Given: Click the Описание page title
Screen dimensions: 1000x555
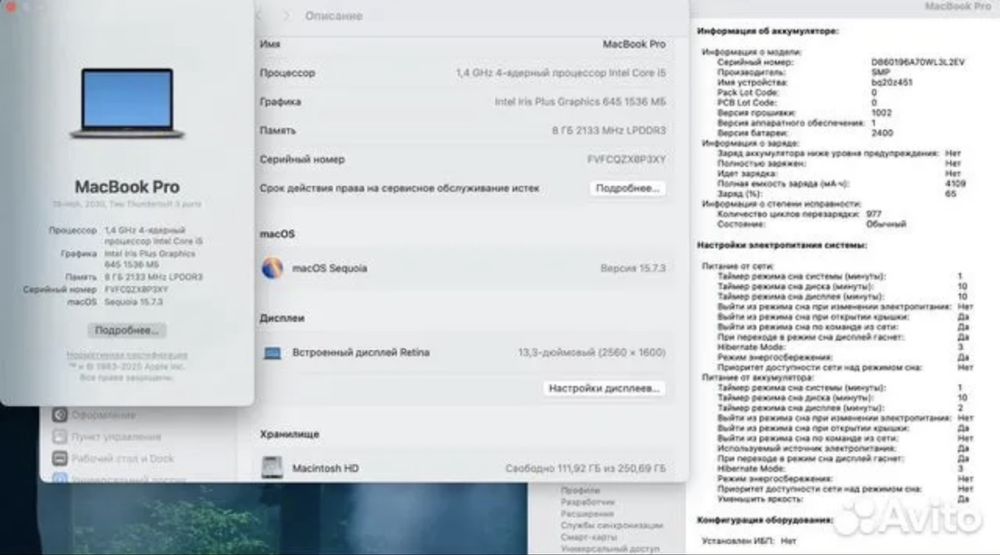Looking at the screenshot, I should (x=334, y=15).
